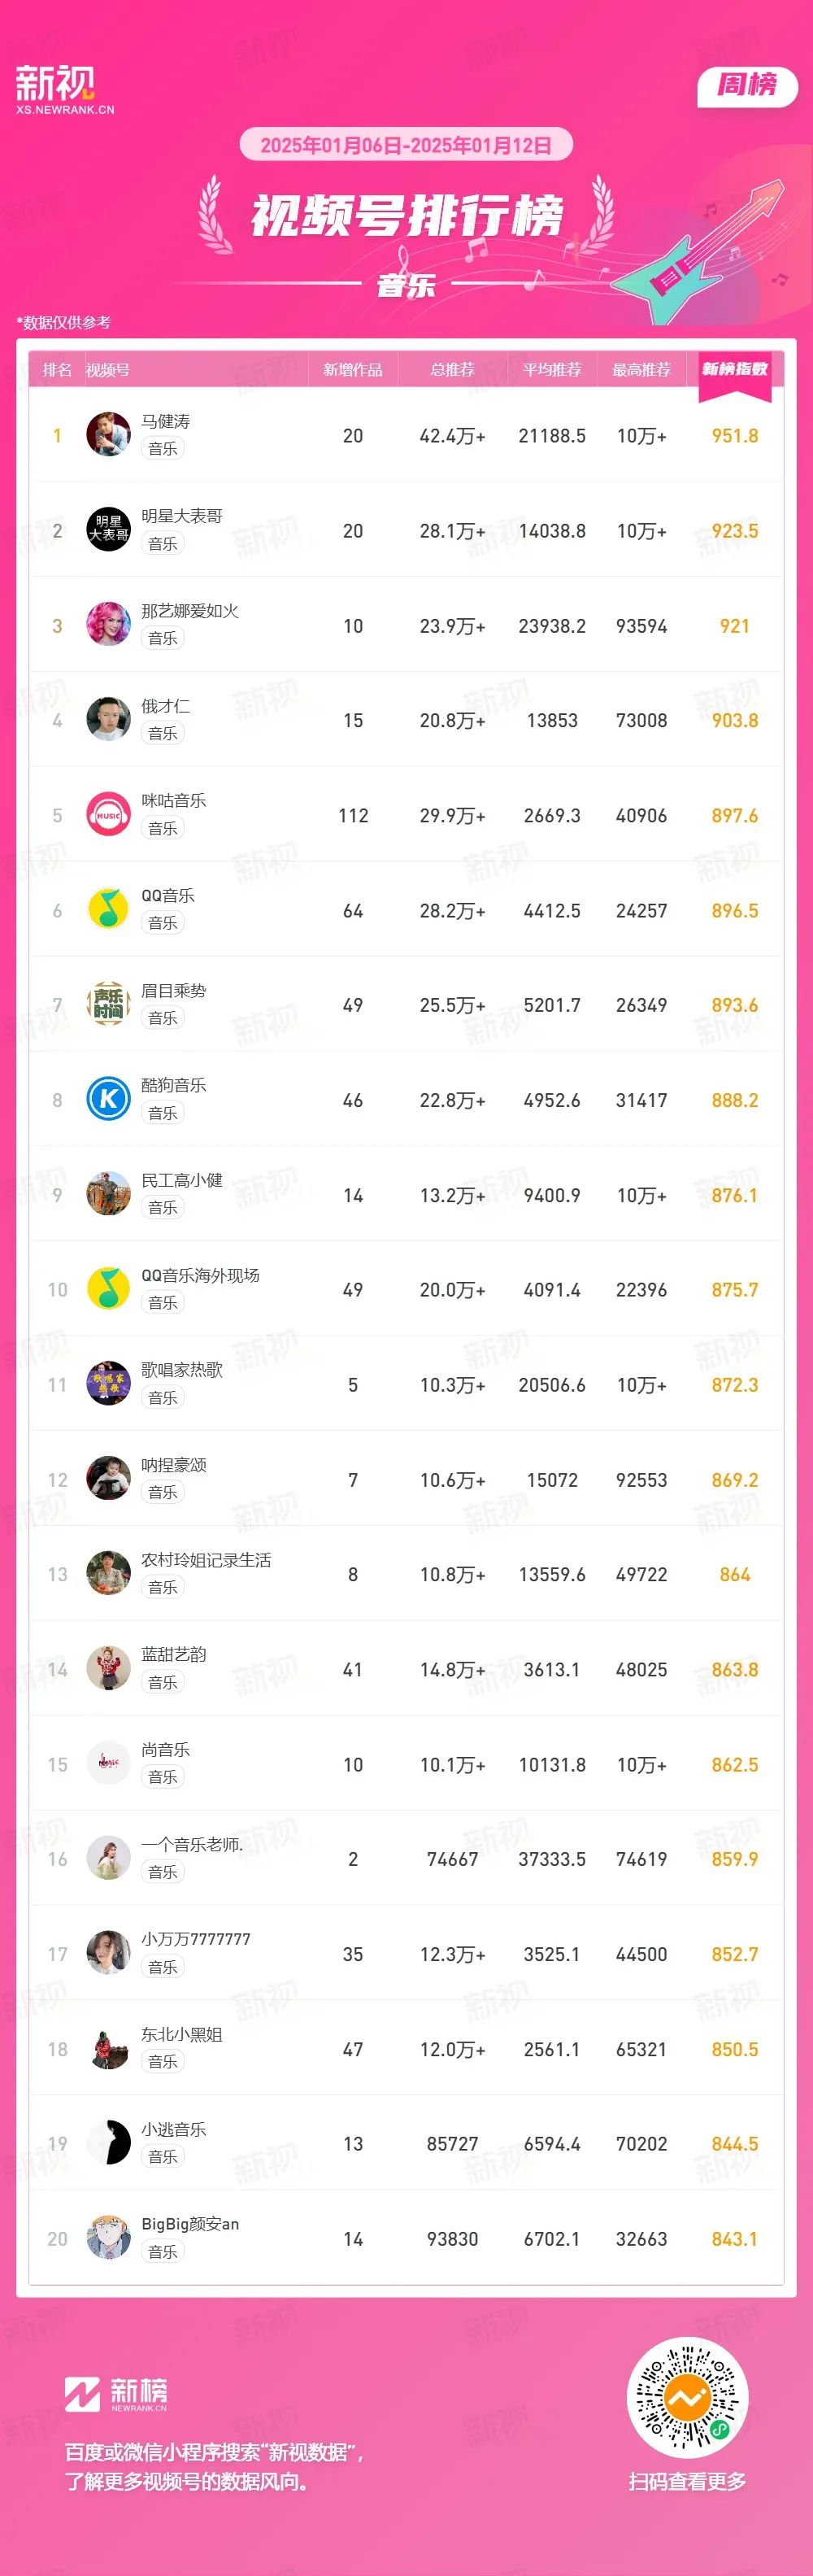Click the QQ音乐 yellow note logo

click(x=108, y=910)
